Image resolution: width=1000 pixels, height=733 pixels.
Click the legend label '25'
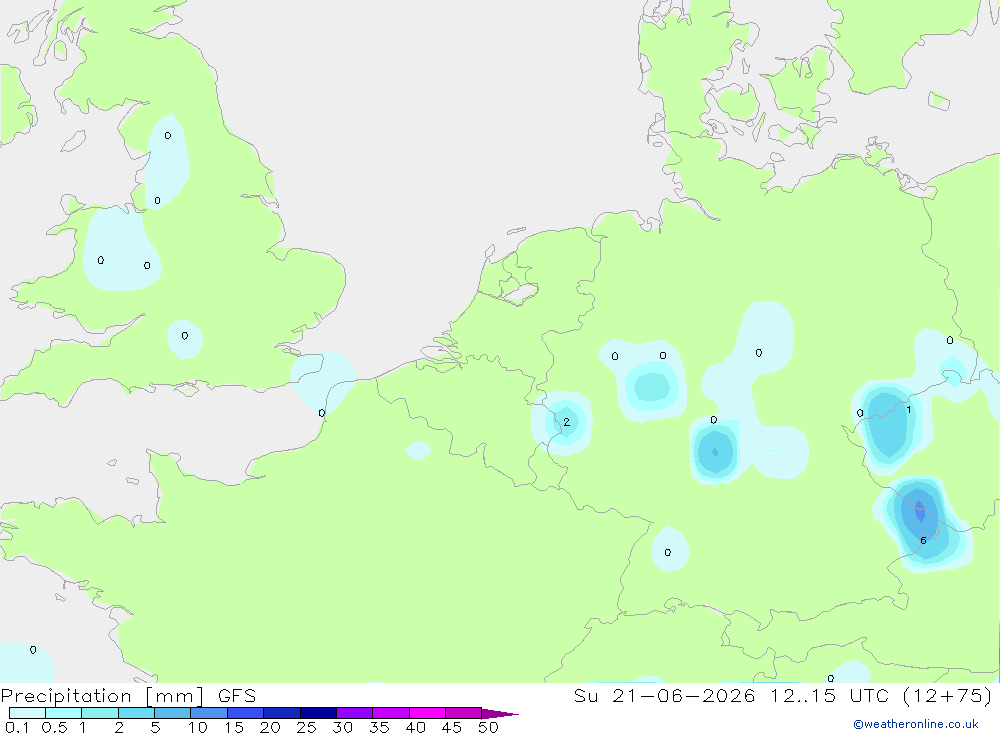pyautogui.click(x=307, y=727)
